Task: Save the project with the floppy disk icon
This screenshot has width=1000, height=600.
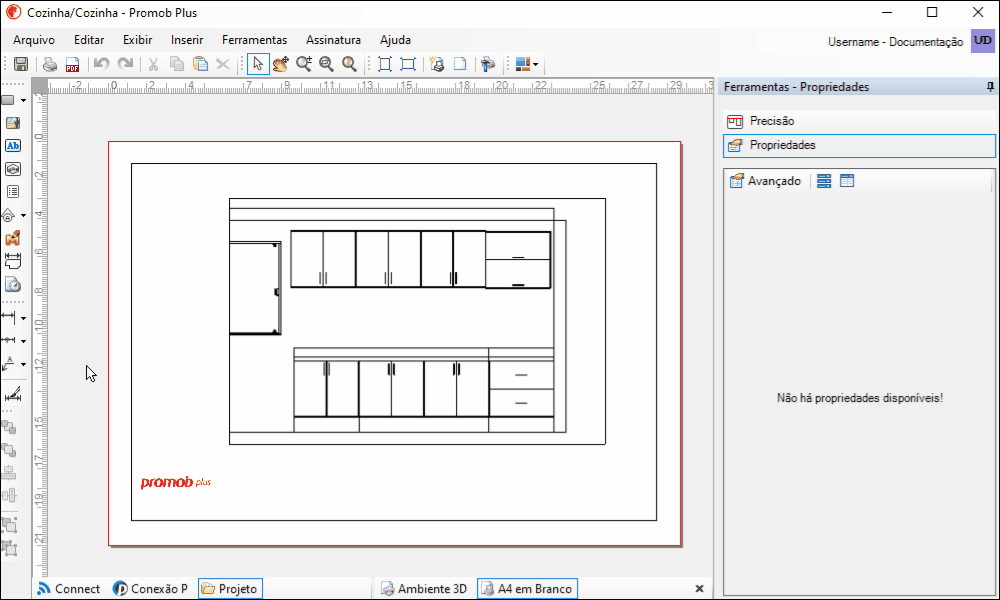Action: click(x=20, y=64)
